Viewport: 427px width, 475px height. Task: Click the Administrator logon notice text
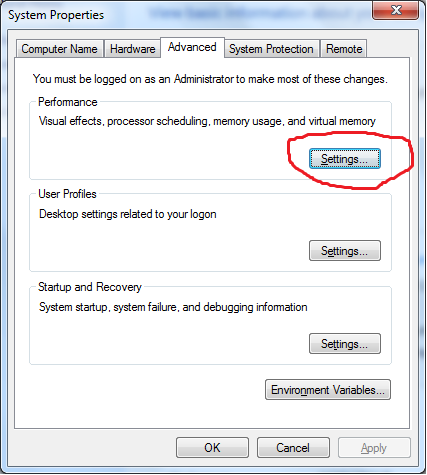tap(210, 79)
